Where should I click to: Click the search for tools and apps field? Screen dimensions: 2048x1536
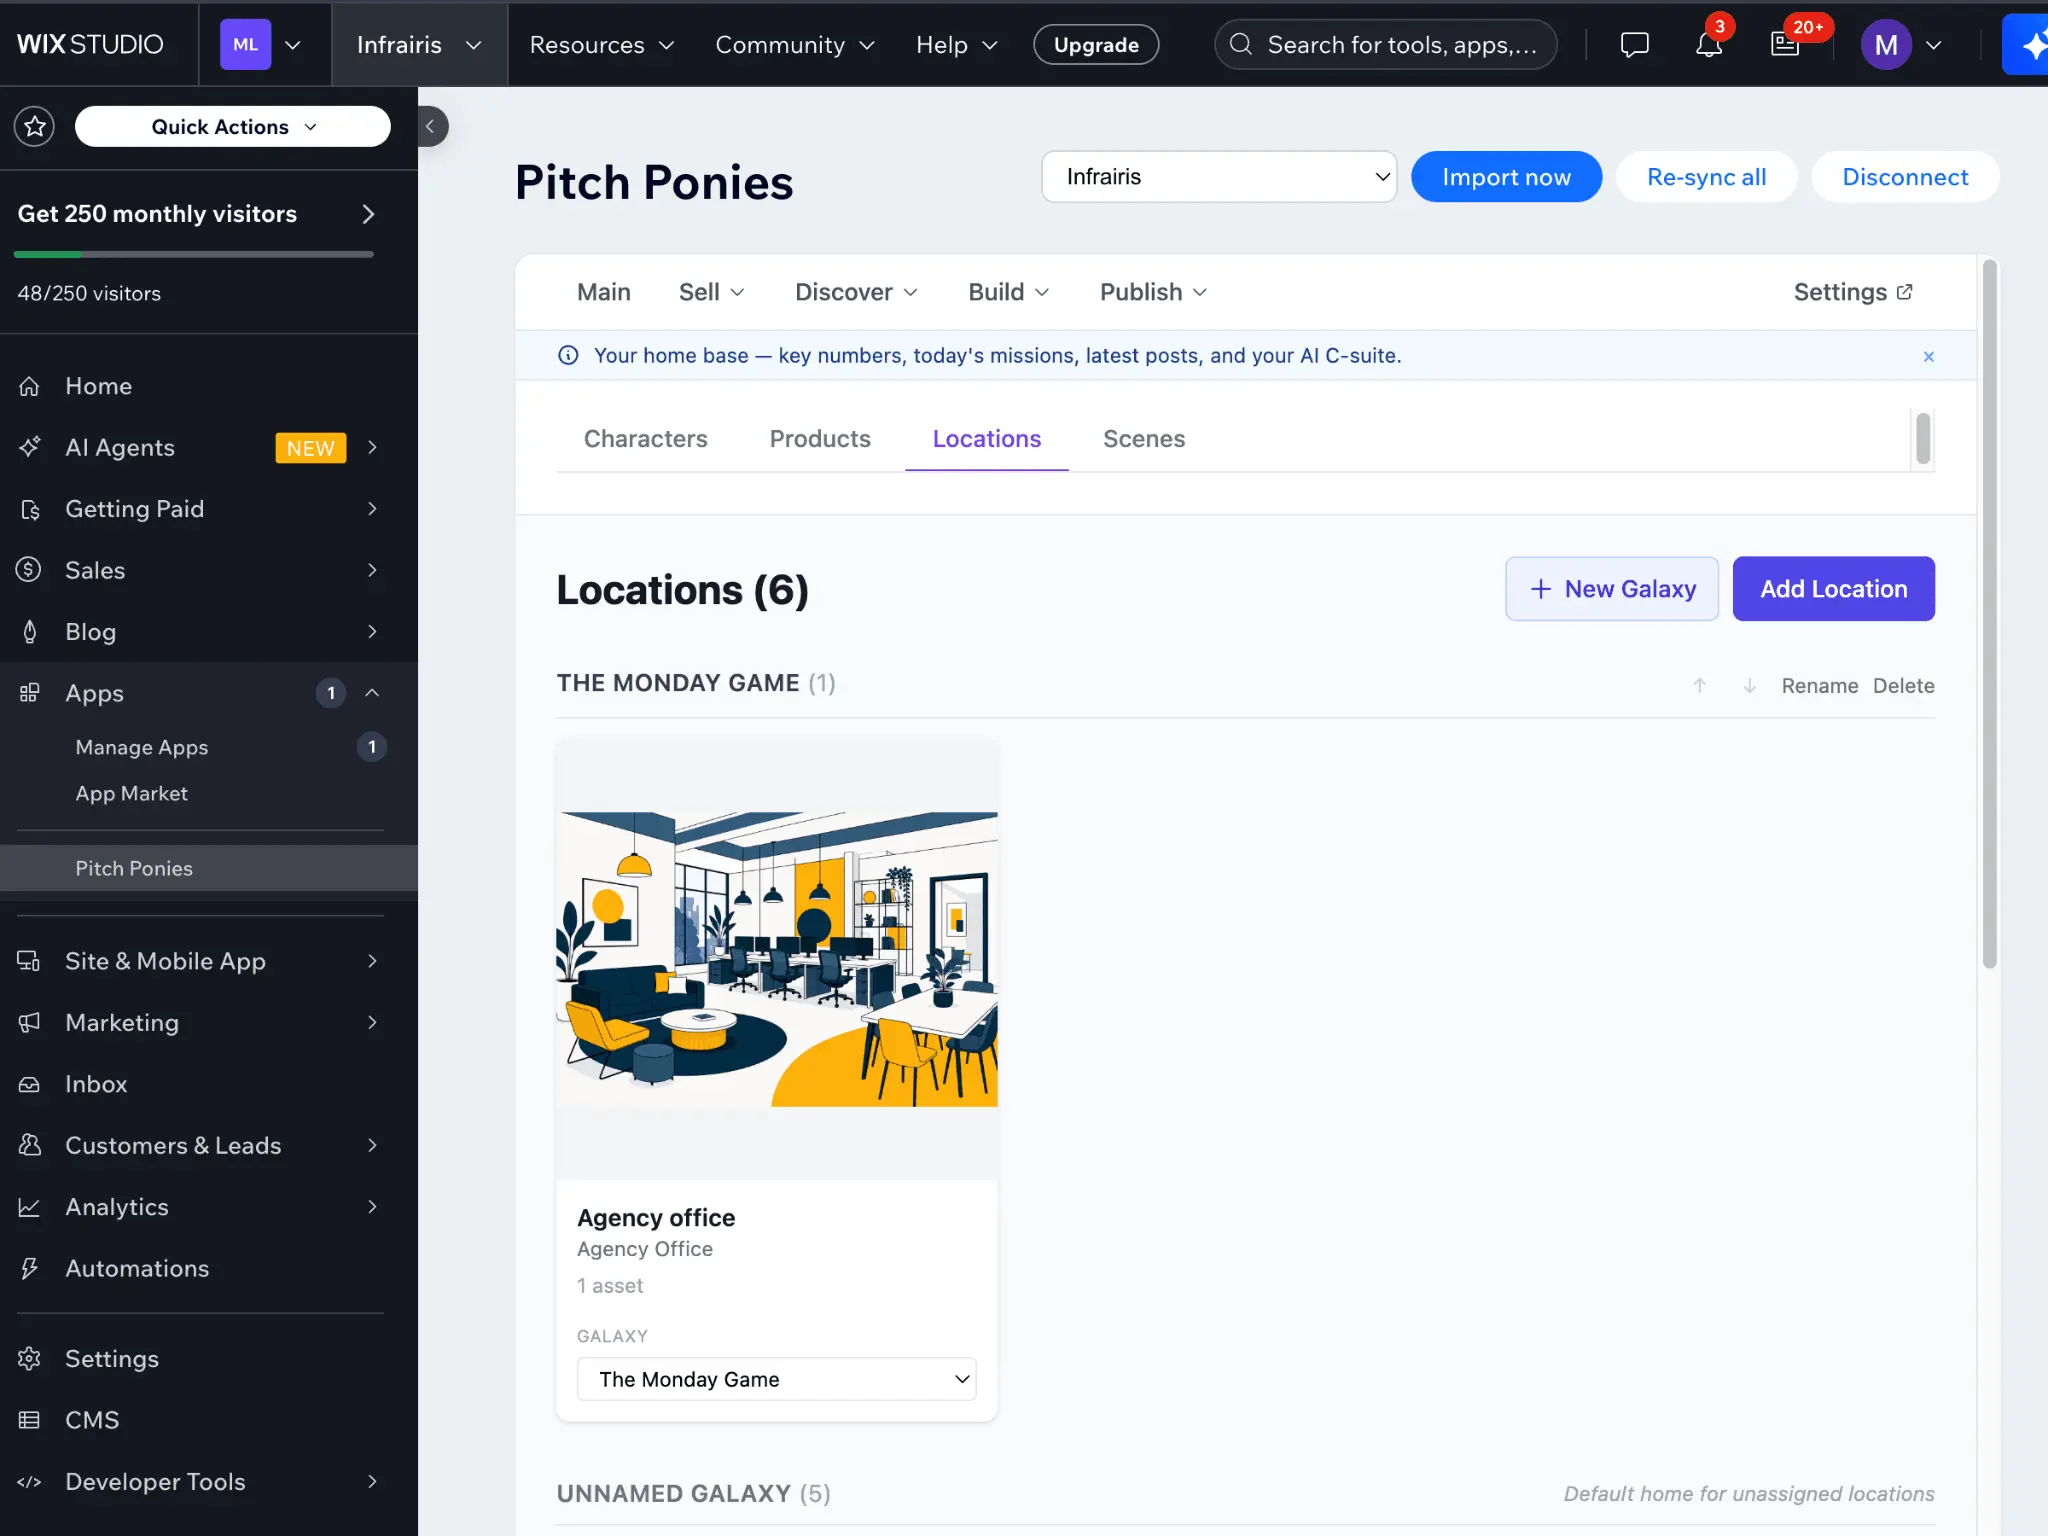click(x=1385, y=44)
